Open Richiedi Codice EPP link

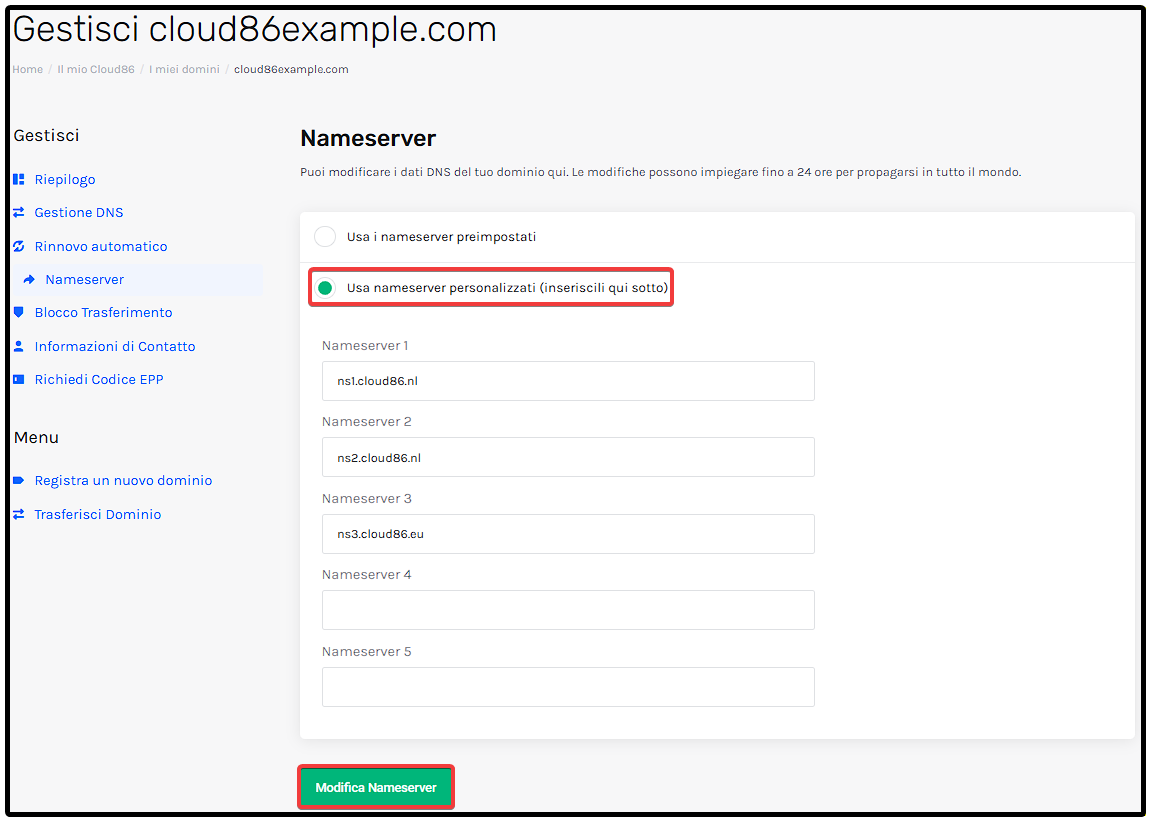click(x=99, y=379)
